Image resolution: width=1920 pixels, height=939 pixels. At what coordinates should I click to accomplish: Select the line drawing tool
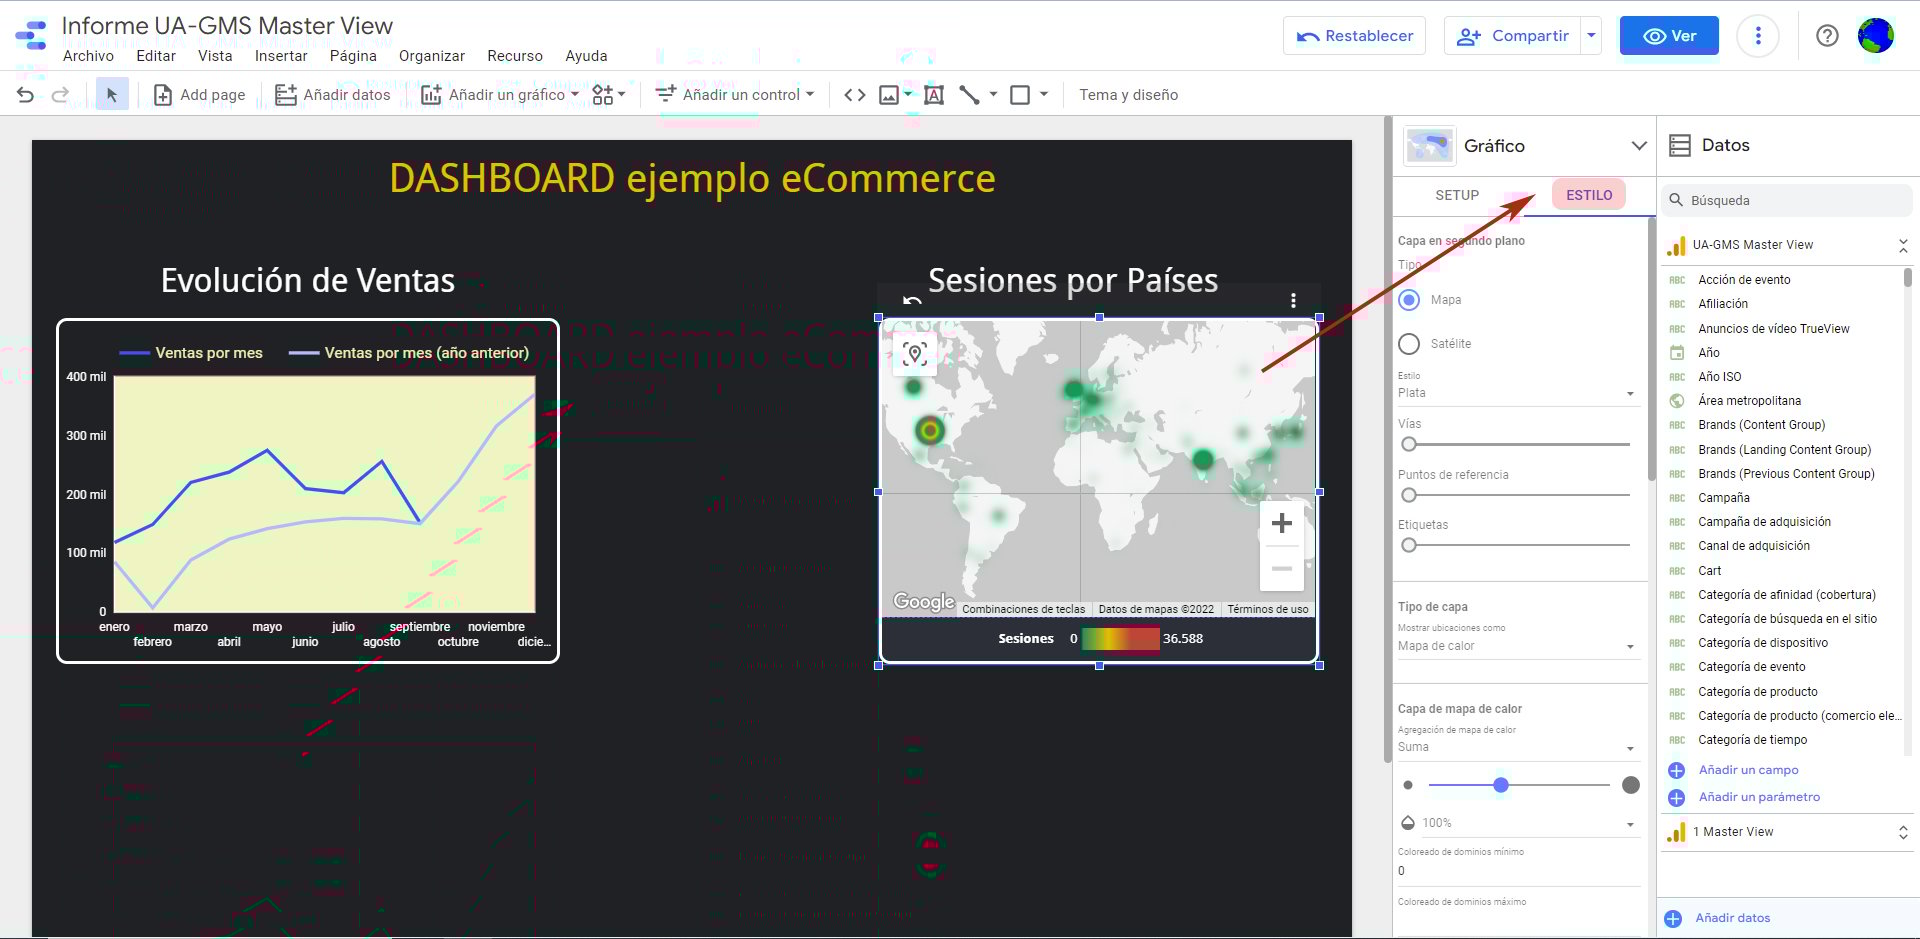coord(969,95)
